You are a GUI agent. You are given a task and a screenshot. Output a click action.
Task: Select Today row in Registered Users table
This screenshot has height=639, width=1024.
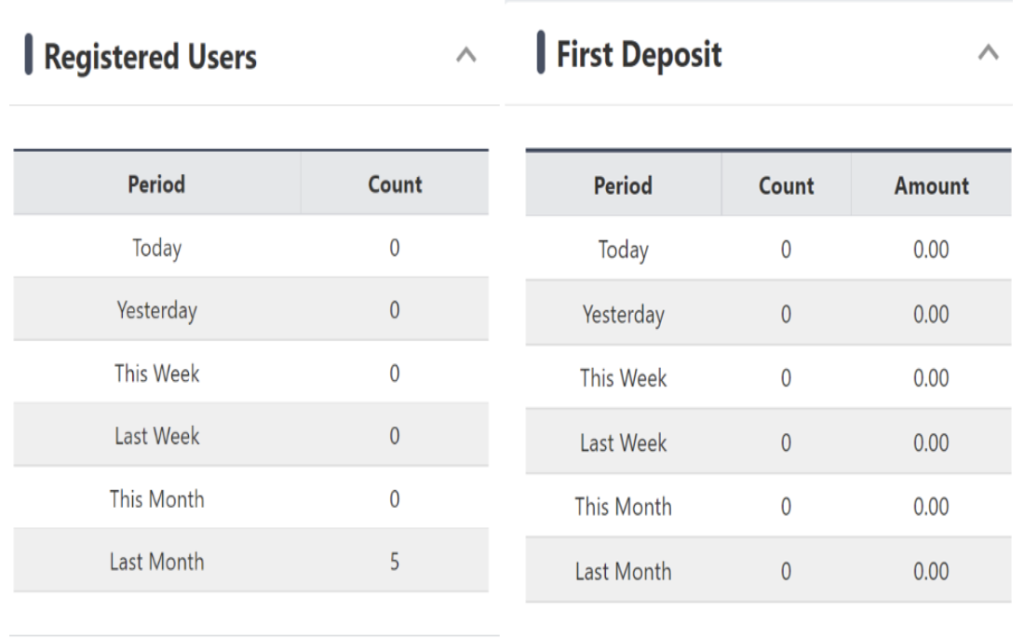tap(157, 247)
